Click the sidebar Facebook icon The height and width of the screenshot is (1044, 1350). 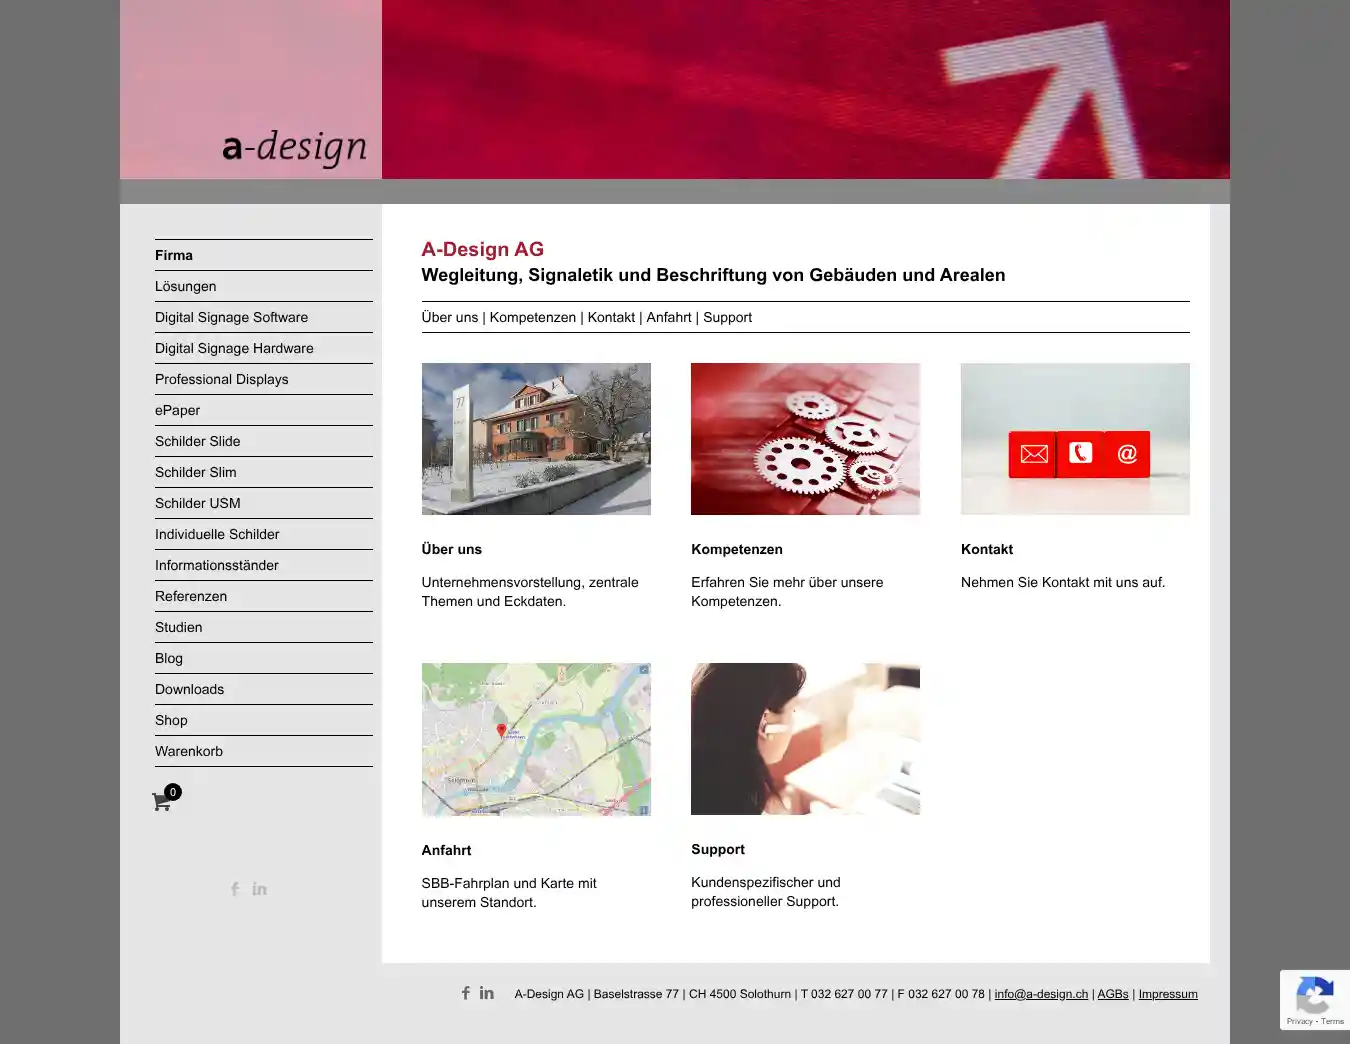[235, 889]
